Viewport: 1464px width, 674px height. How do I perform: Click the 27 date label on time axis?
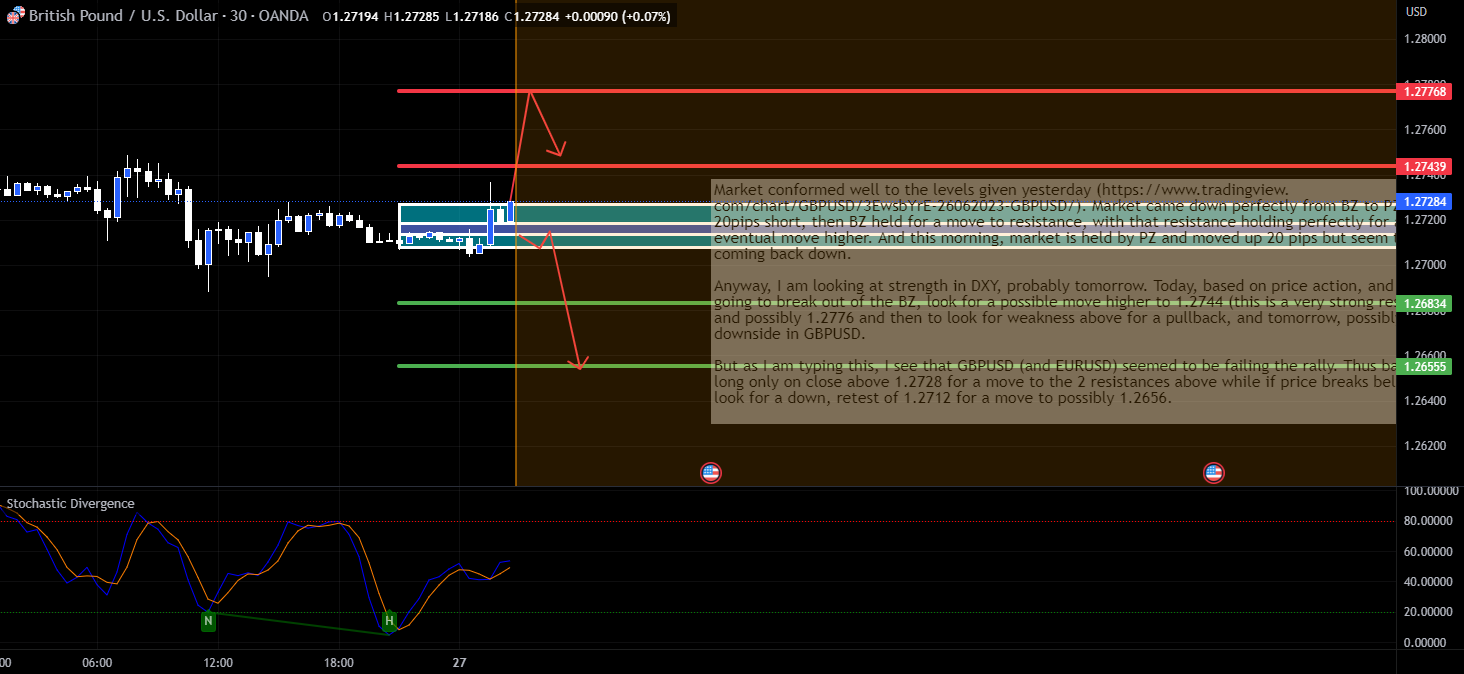(x=459, y=663)
